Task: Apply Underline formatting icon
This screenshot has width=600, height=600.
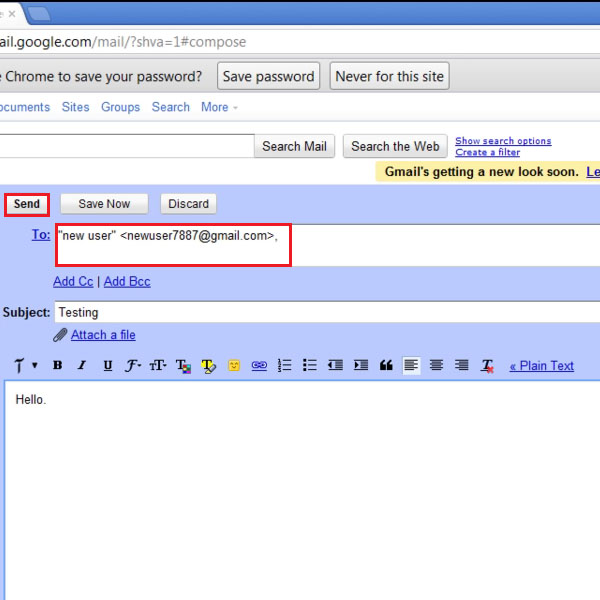Action: (108, 366)
